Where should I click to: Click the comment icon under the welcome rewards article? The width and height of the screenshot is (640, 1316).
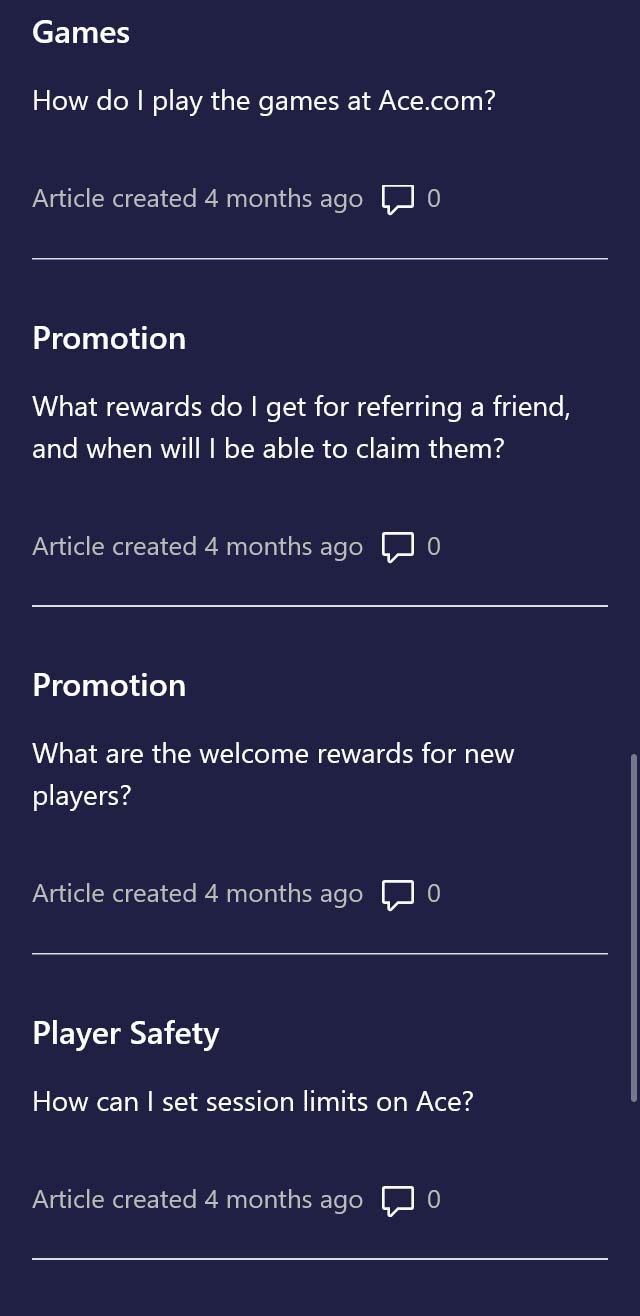coord(397,895)
